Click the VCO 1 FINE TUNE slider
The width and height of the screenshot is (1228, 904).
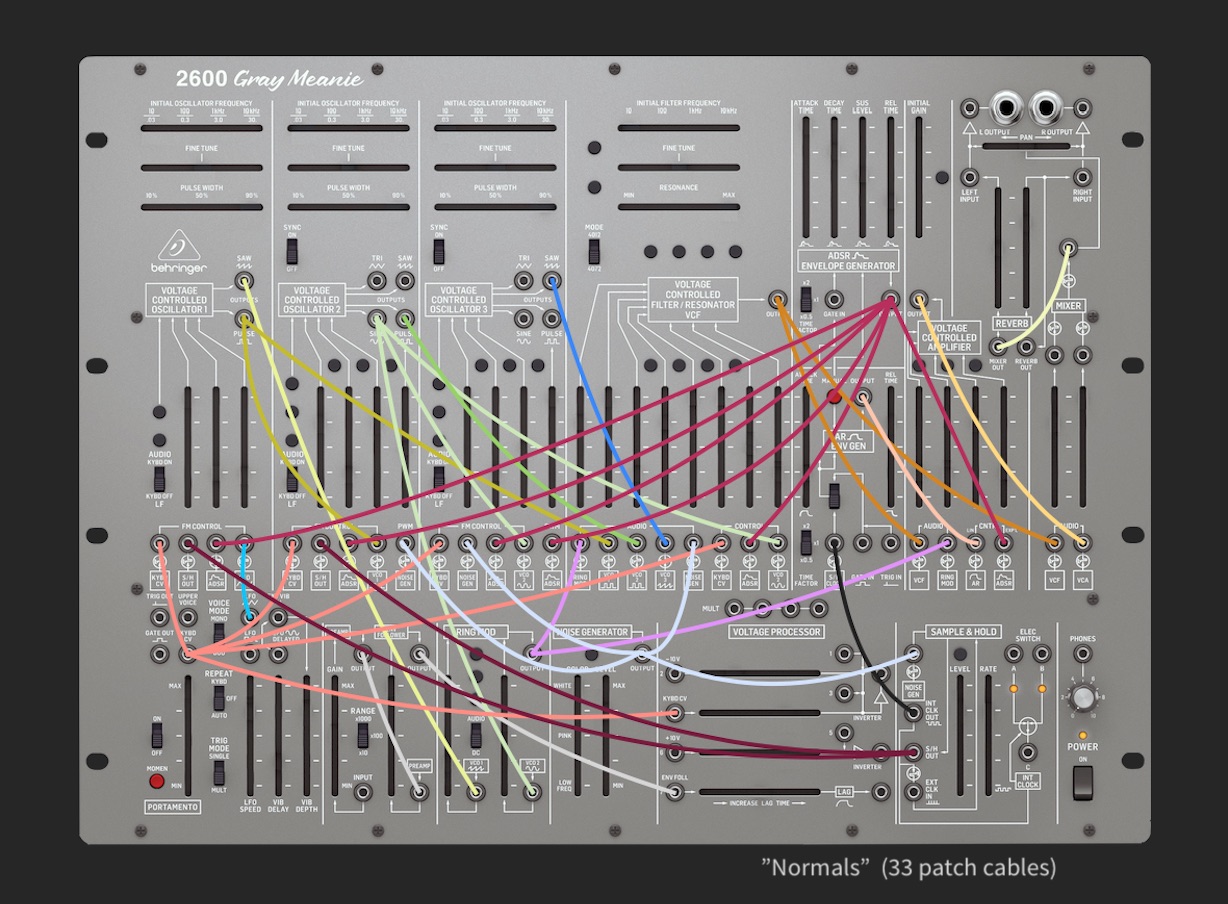201,168
